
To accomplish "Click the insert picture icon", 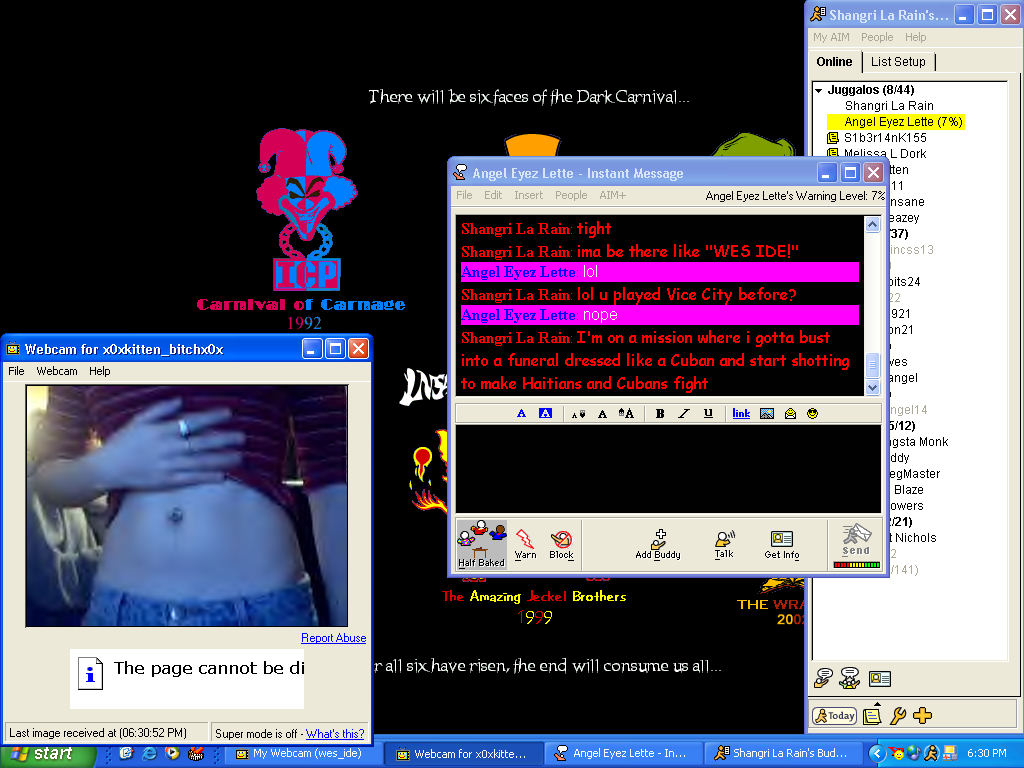I will click(x=767, y=413).
